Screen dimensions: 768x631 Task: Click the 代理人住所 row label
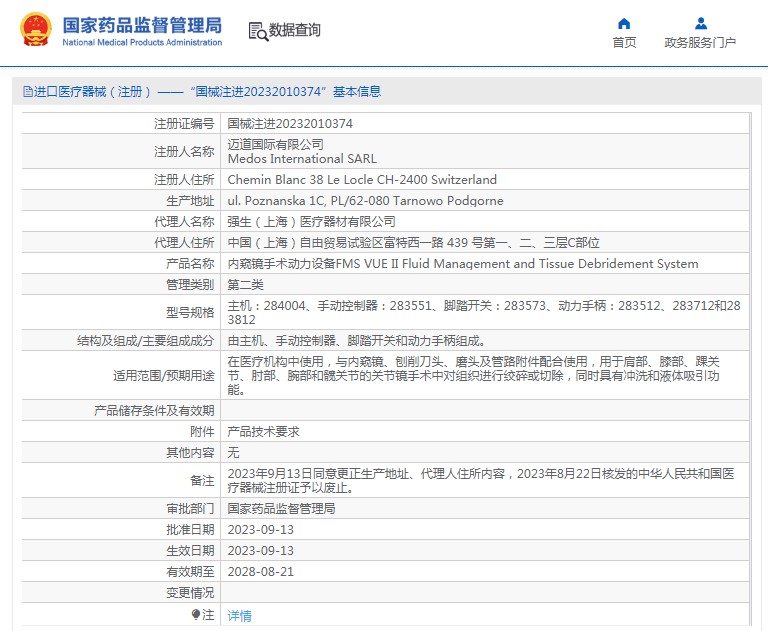184,243
